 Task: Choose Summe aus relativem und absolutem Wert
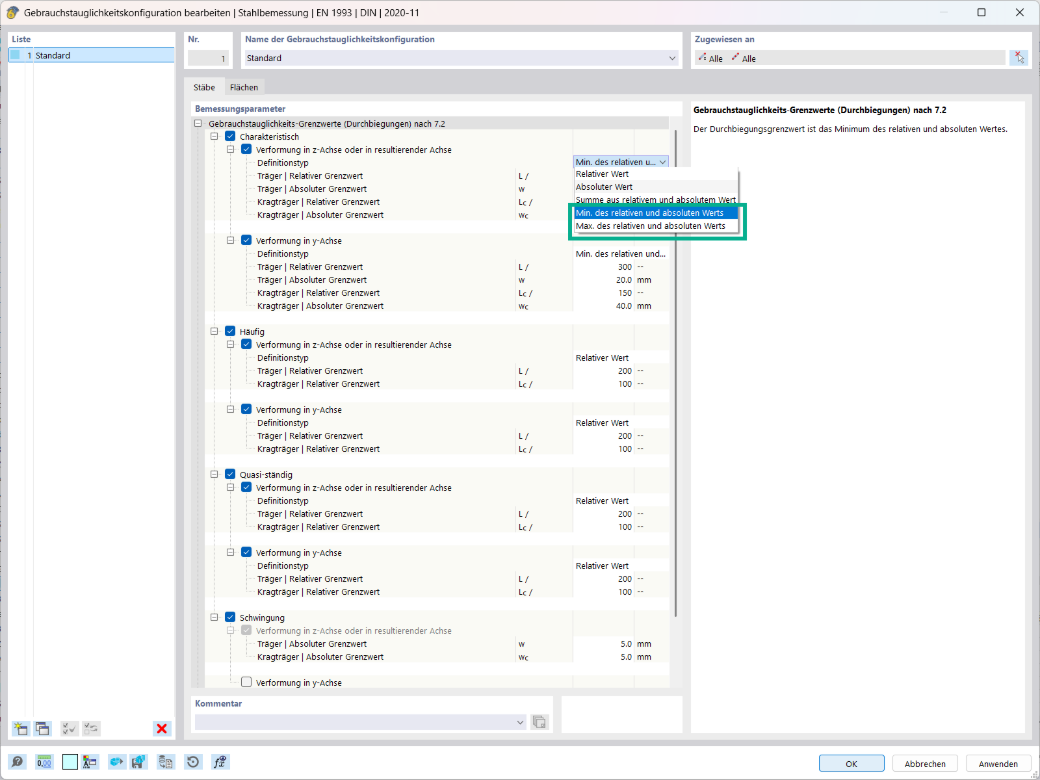coord(655,200)
